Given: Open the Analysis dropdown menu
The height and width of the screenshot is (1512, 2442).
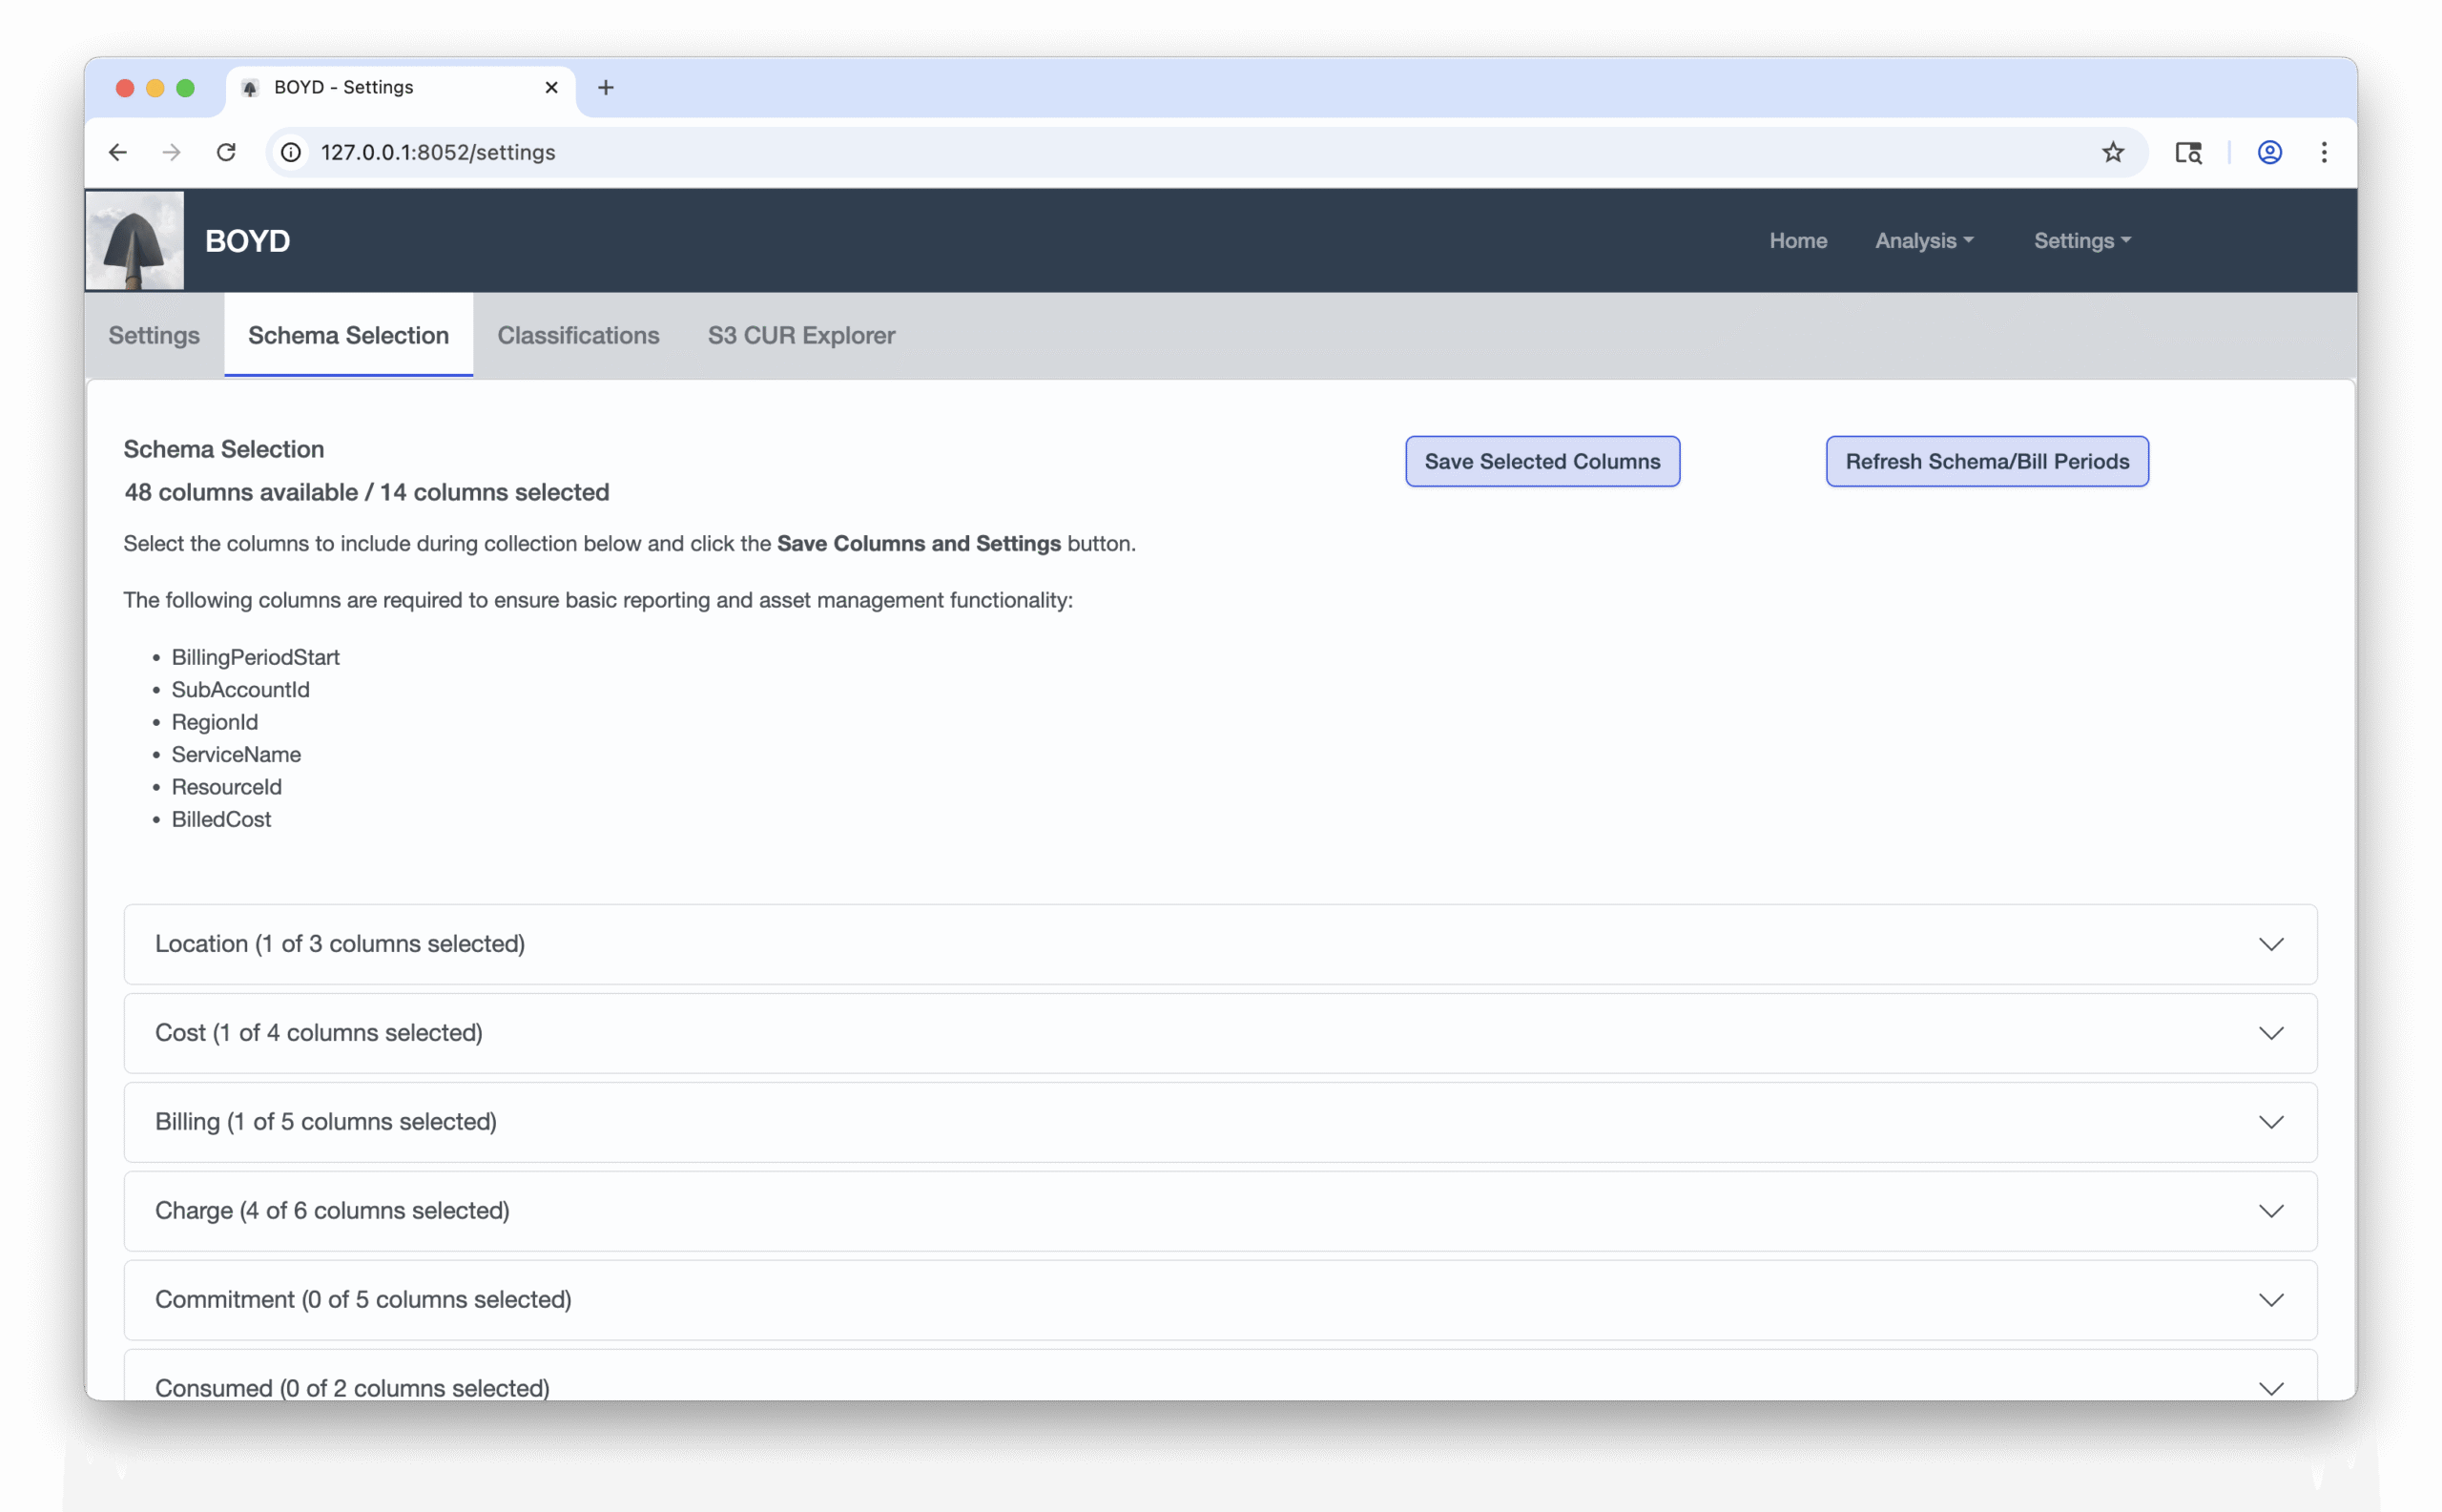Looking at the screenshot, I should pos(1923,241).
